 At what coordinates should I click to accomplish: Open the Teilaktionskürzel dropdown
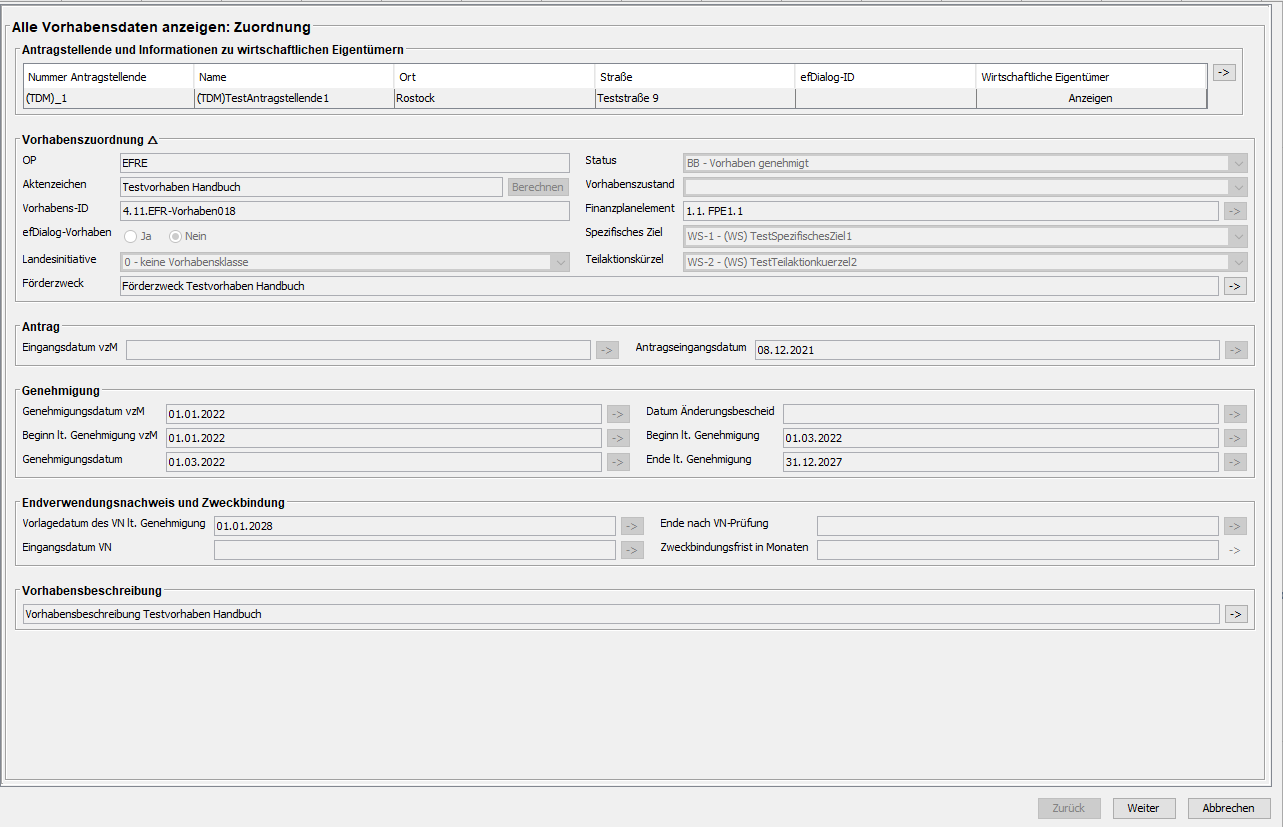click(1239, 262)
